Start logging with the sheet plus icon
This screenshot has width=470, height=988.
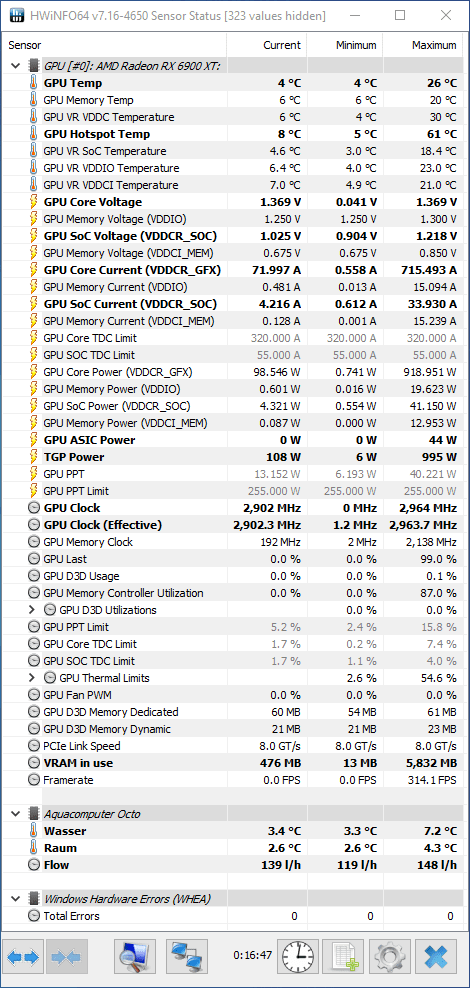343,957
